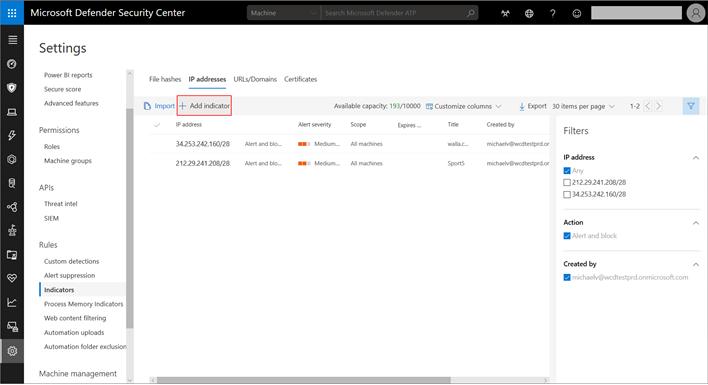Screen dimensions: 708x385
Task: Switch to the URLs/Domains tab
Action: point(255,79)
